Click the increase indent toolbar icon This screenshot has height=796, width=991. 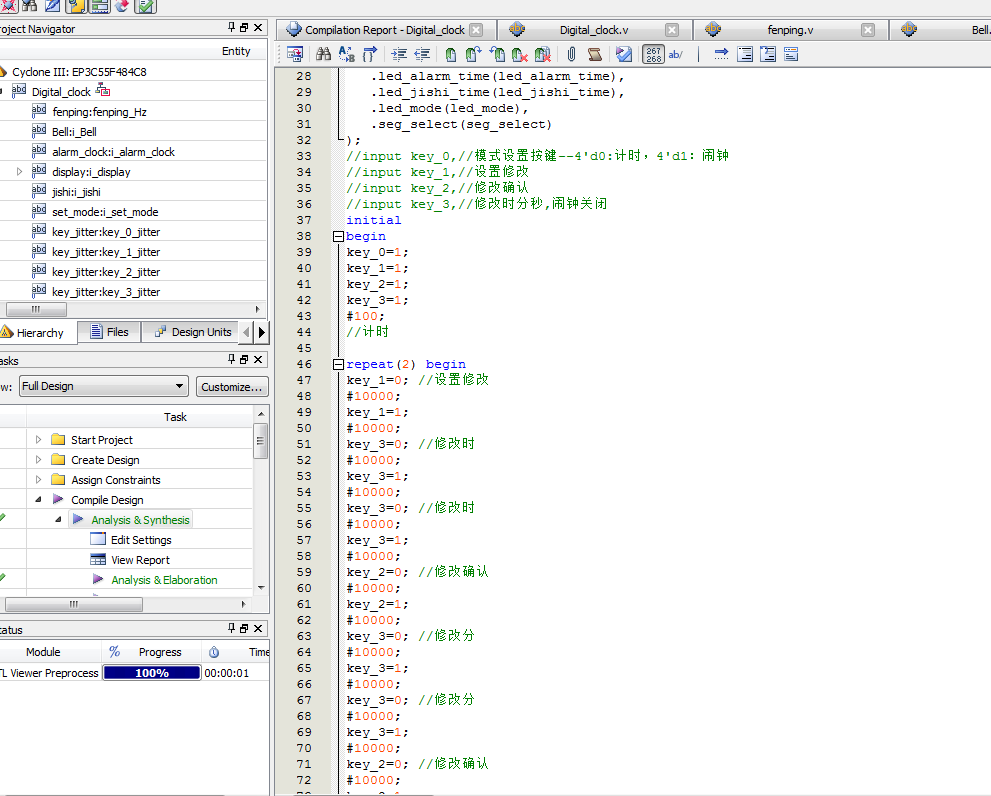click(x=399, y=54)
